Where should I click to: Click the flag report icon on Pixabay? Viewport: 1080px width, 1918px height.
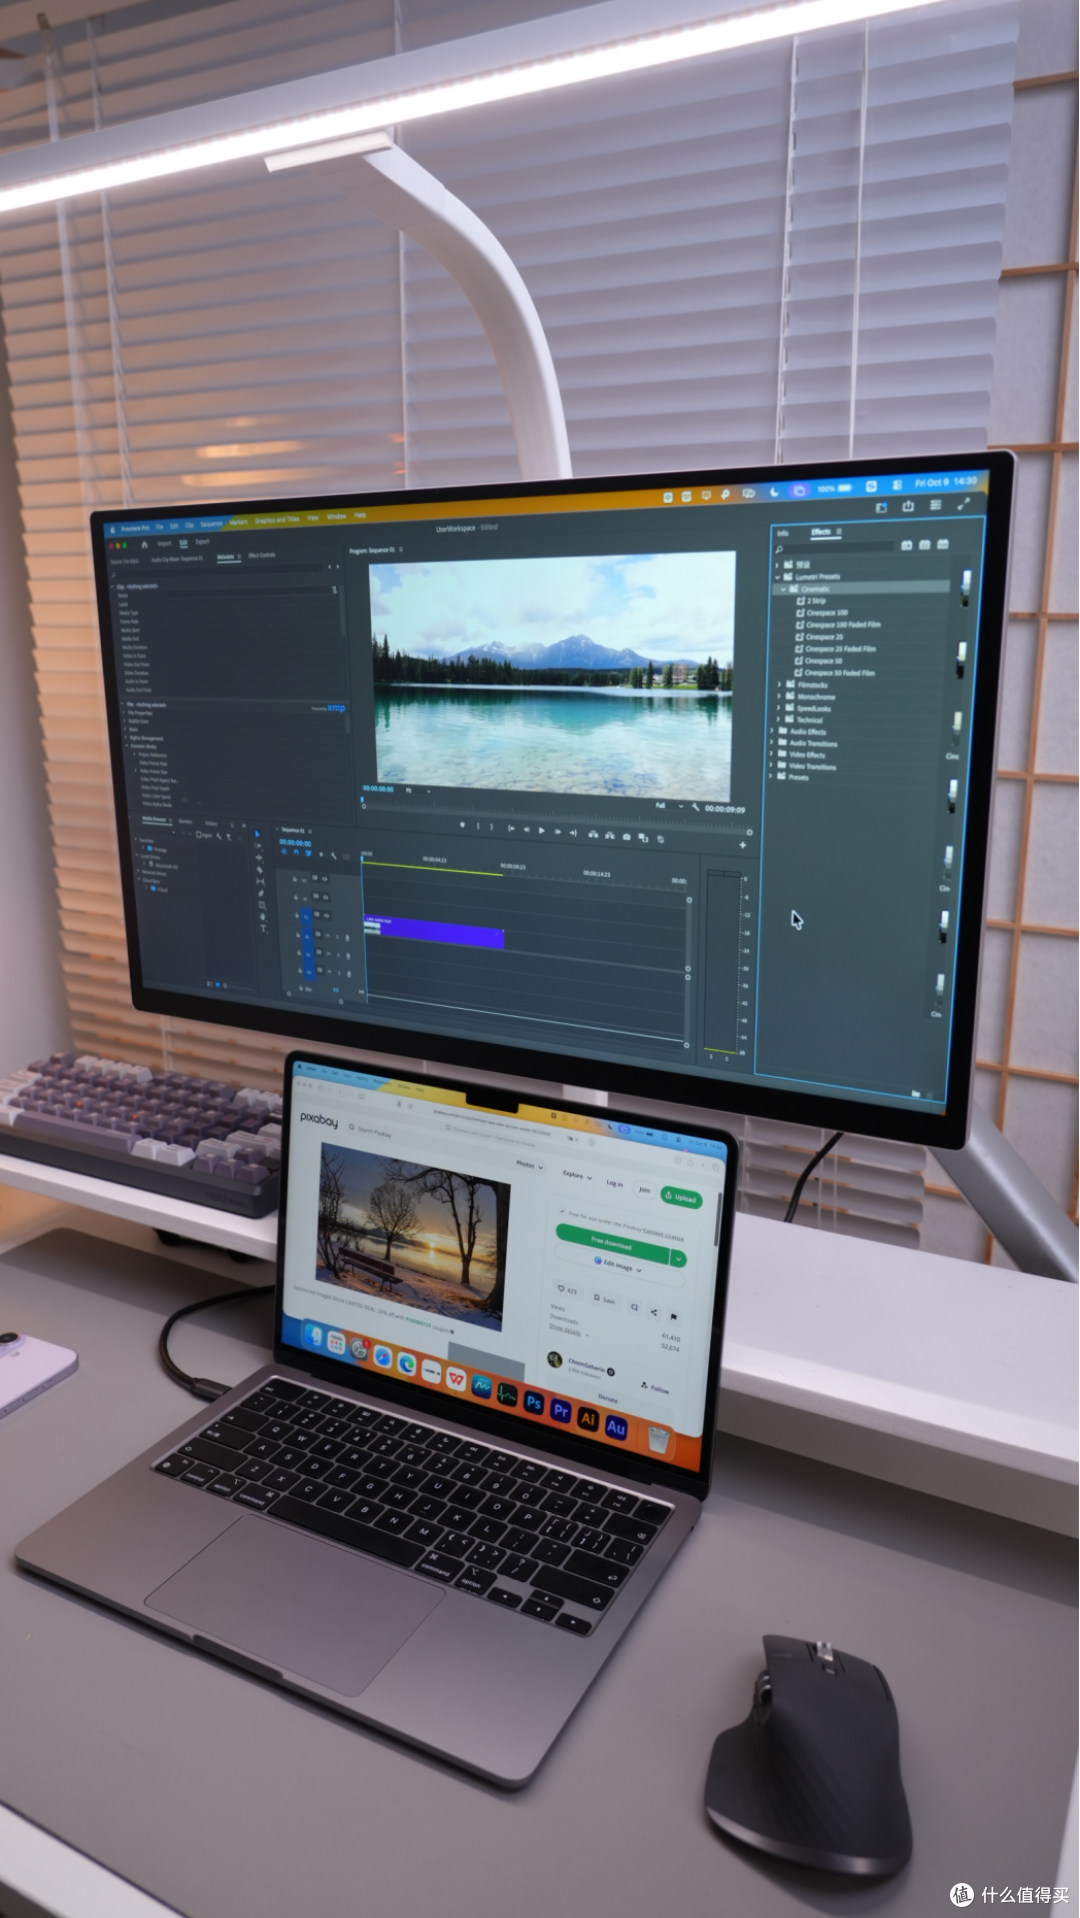(674, 1317)
